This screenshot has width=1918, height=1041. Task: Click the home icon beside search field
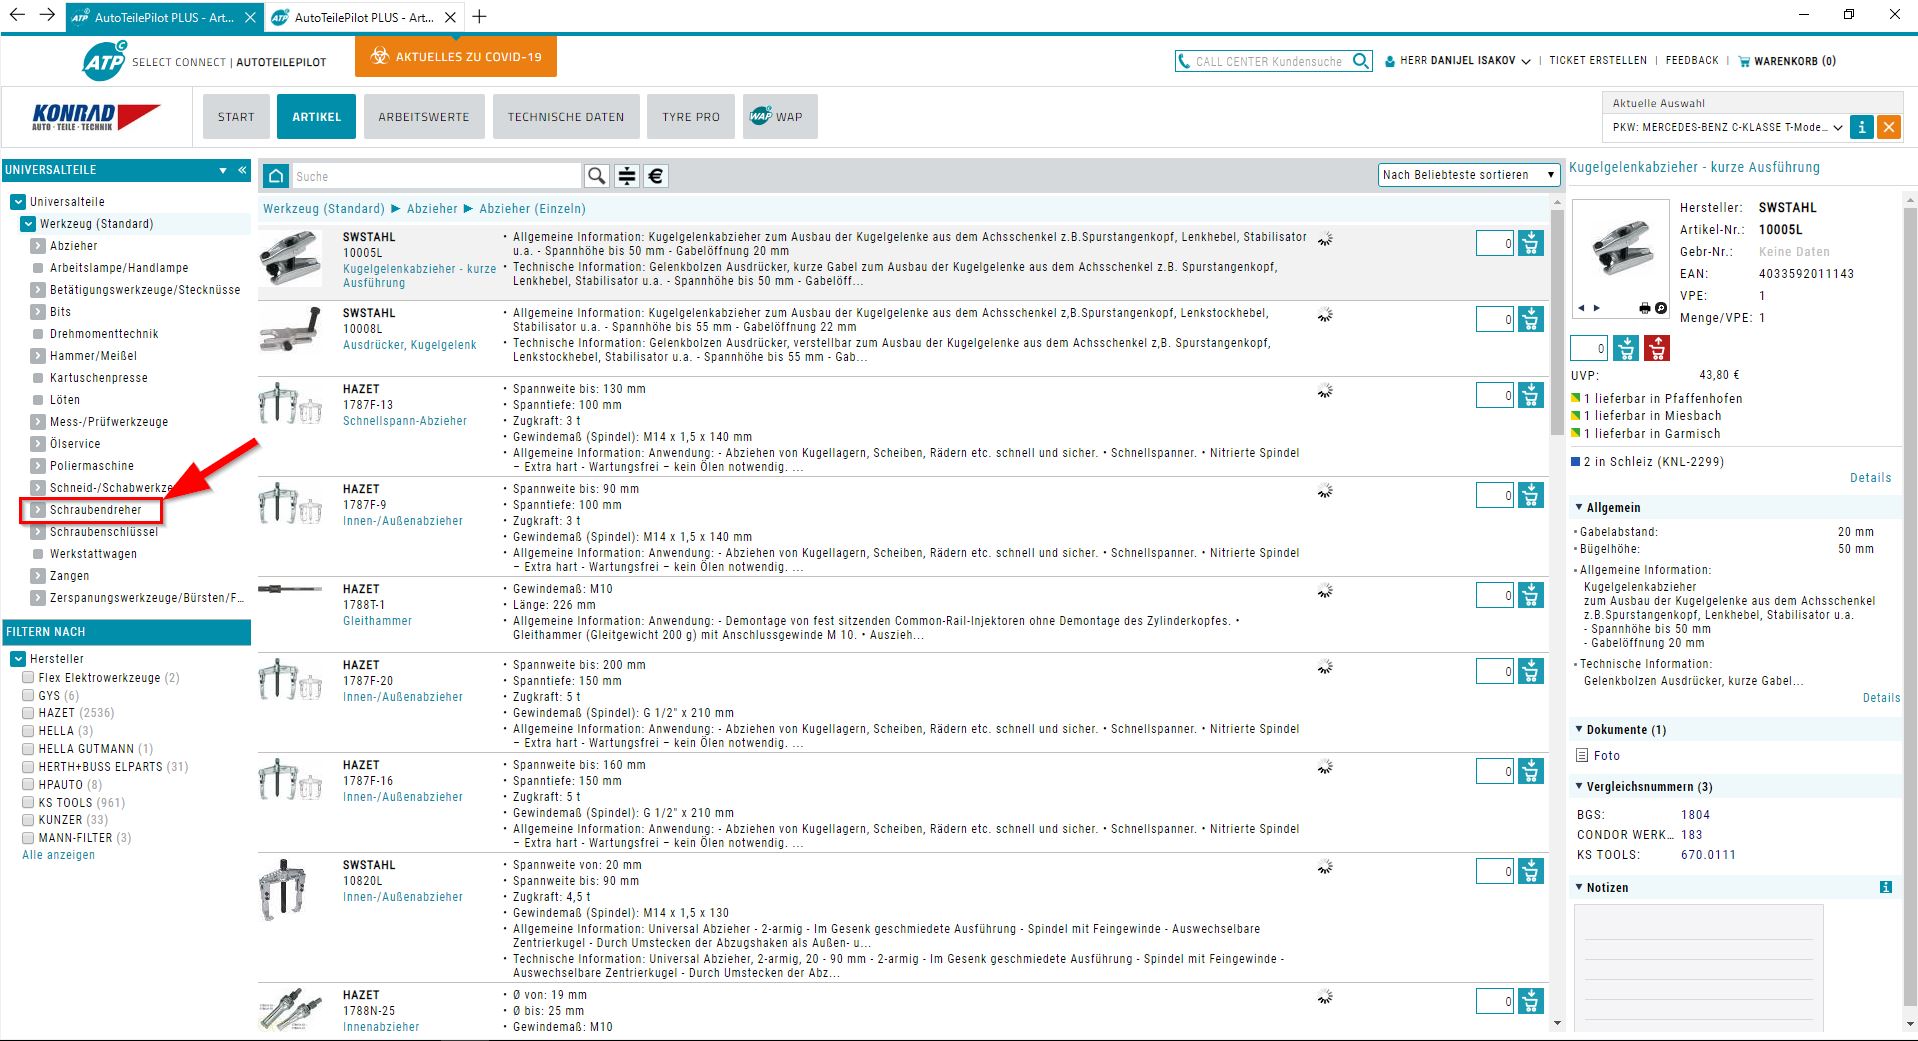276,176
